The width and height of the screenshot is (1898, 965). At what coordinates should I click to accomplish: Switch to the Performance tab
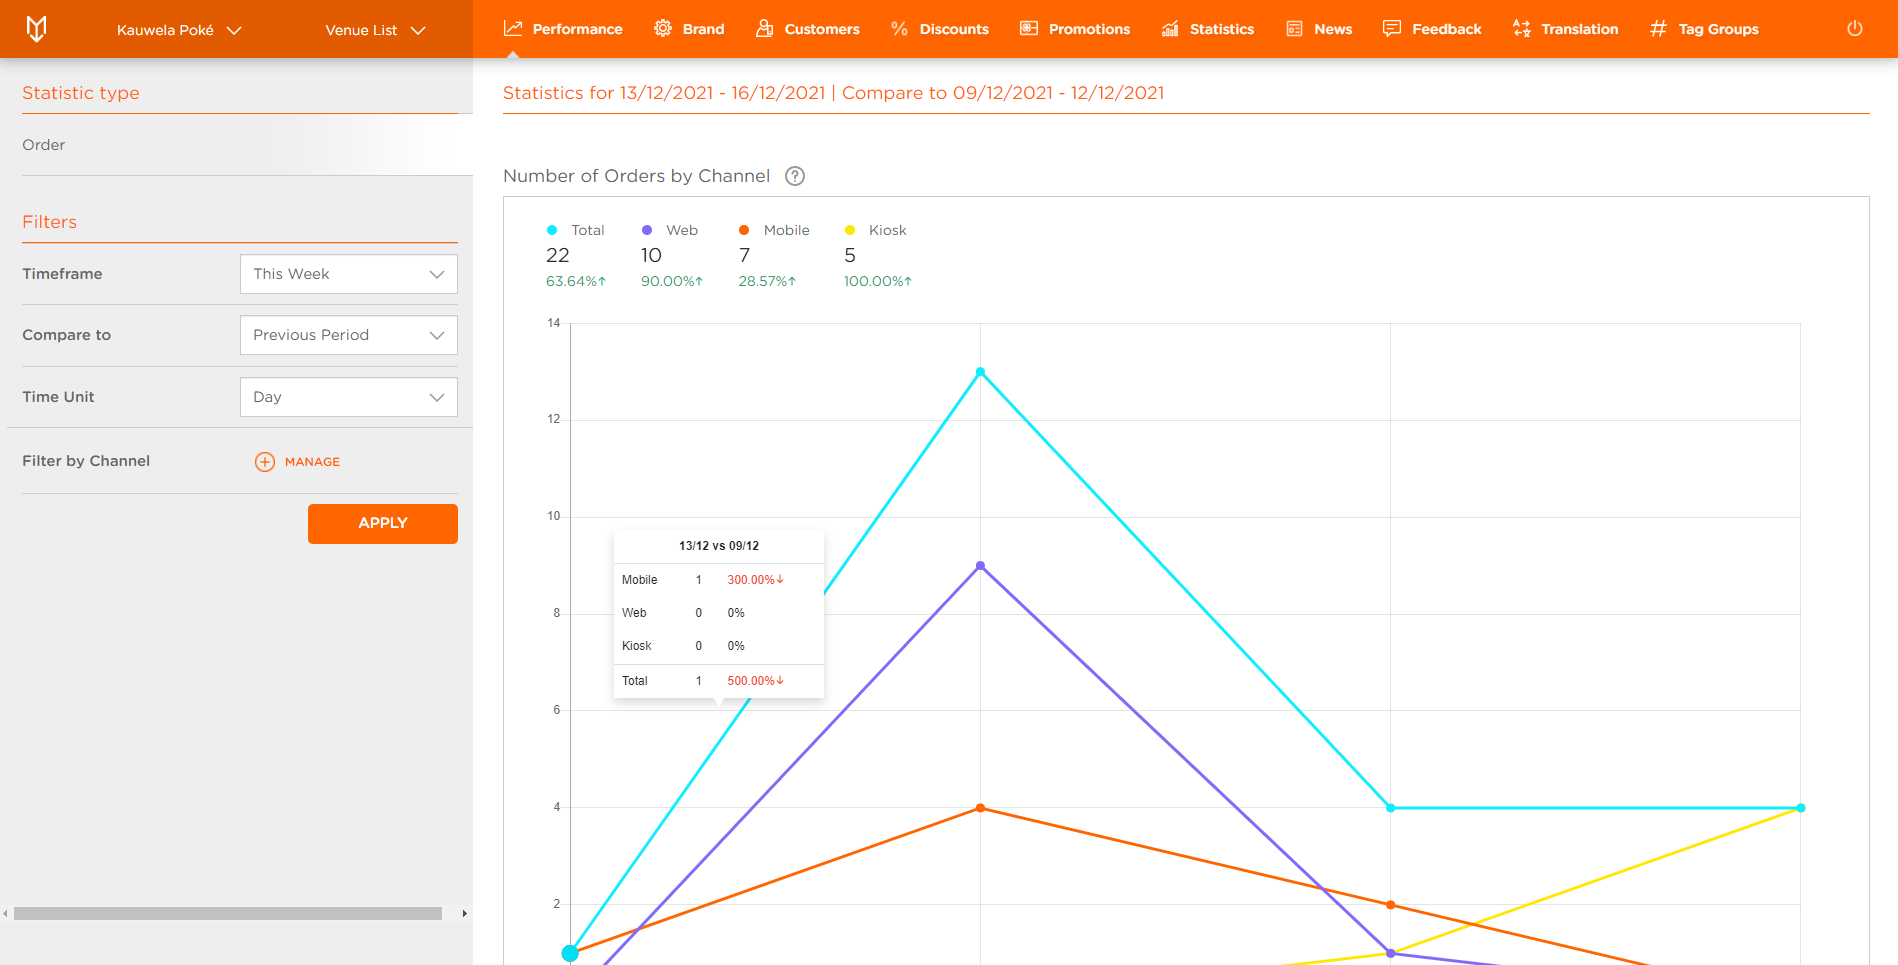tap(563, 29)
